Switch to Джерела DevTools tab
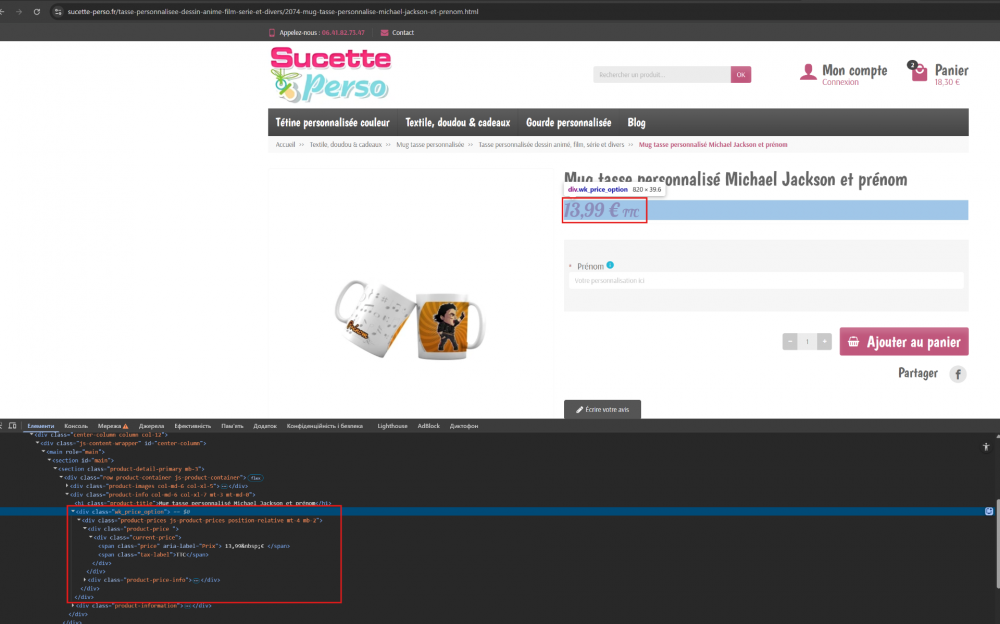The height and width of the screenshot is (624, 1000). click(x=151, y=426)
